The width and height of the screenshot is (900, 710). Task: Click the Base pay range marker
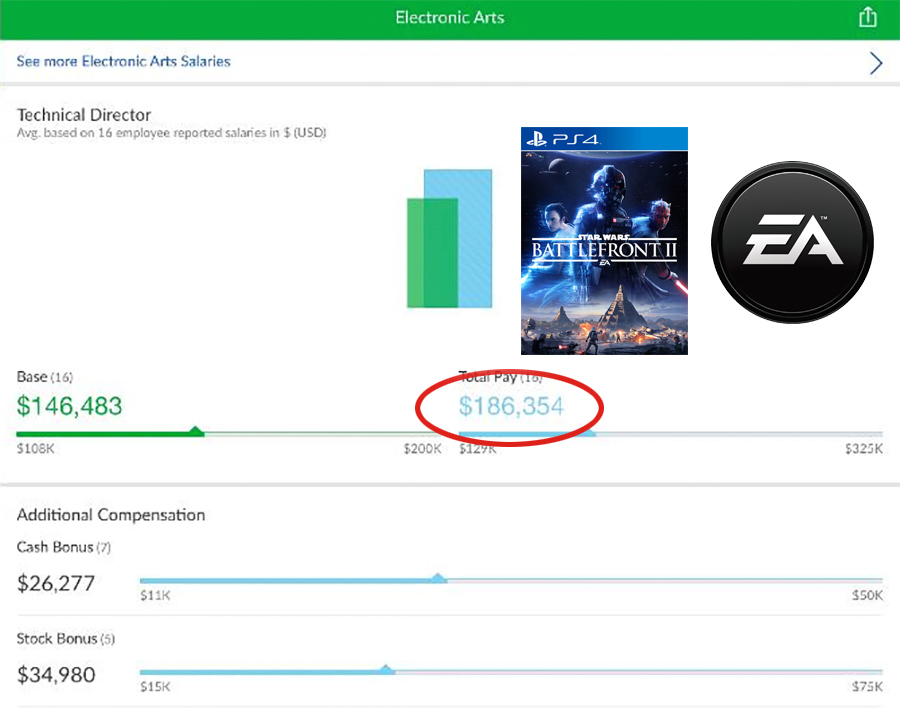[196, 431]
